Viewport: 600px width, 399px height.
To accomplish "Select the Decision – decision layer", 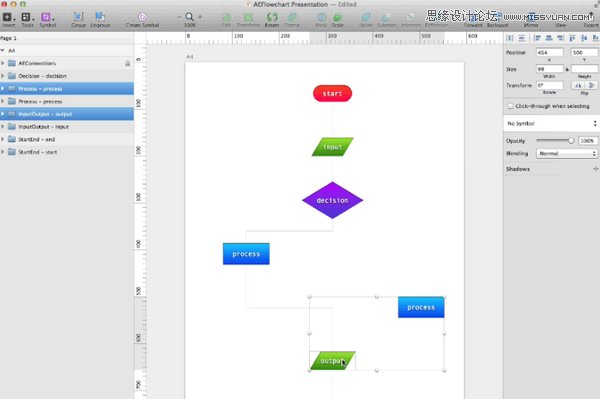I will (67, 76).
